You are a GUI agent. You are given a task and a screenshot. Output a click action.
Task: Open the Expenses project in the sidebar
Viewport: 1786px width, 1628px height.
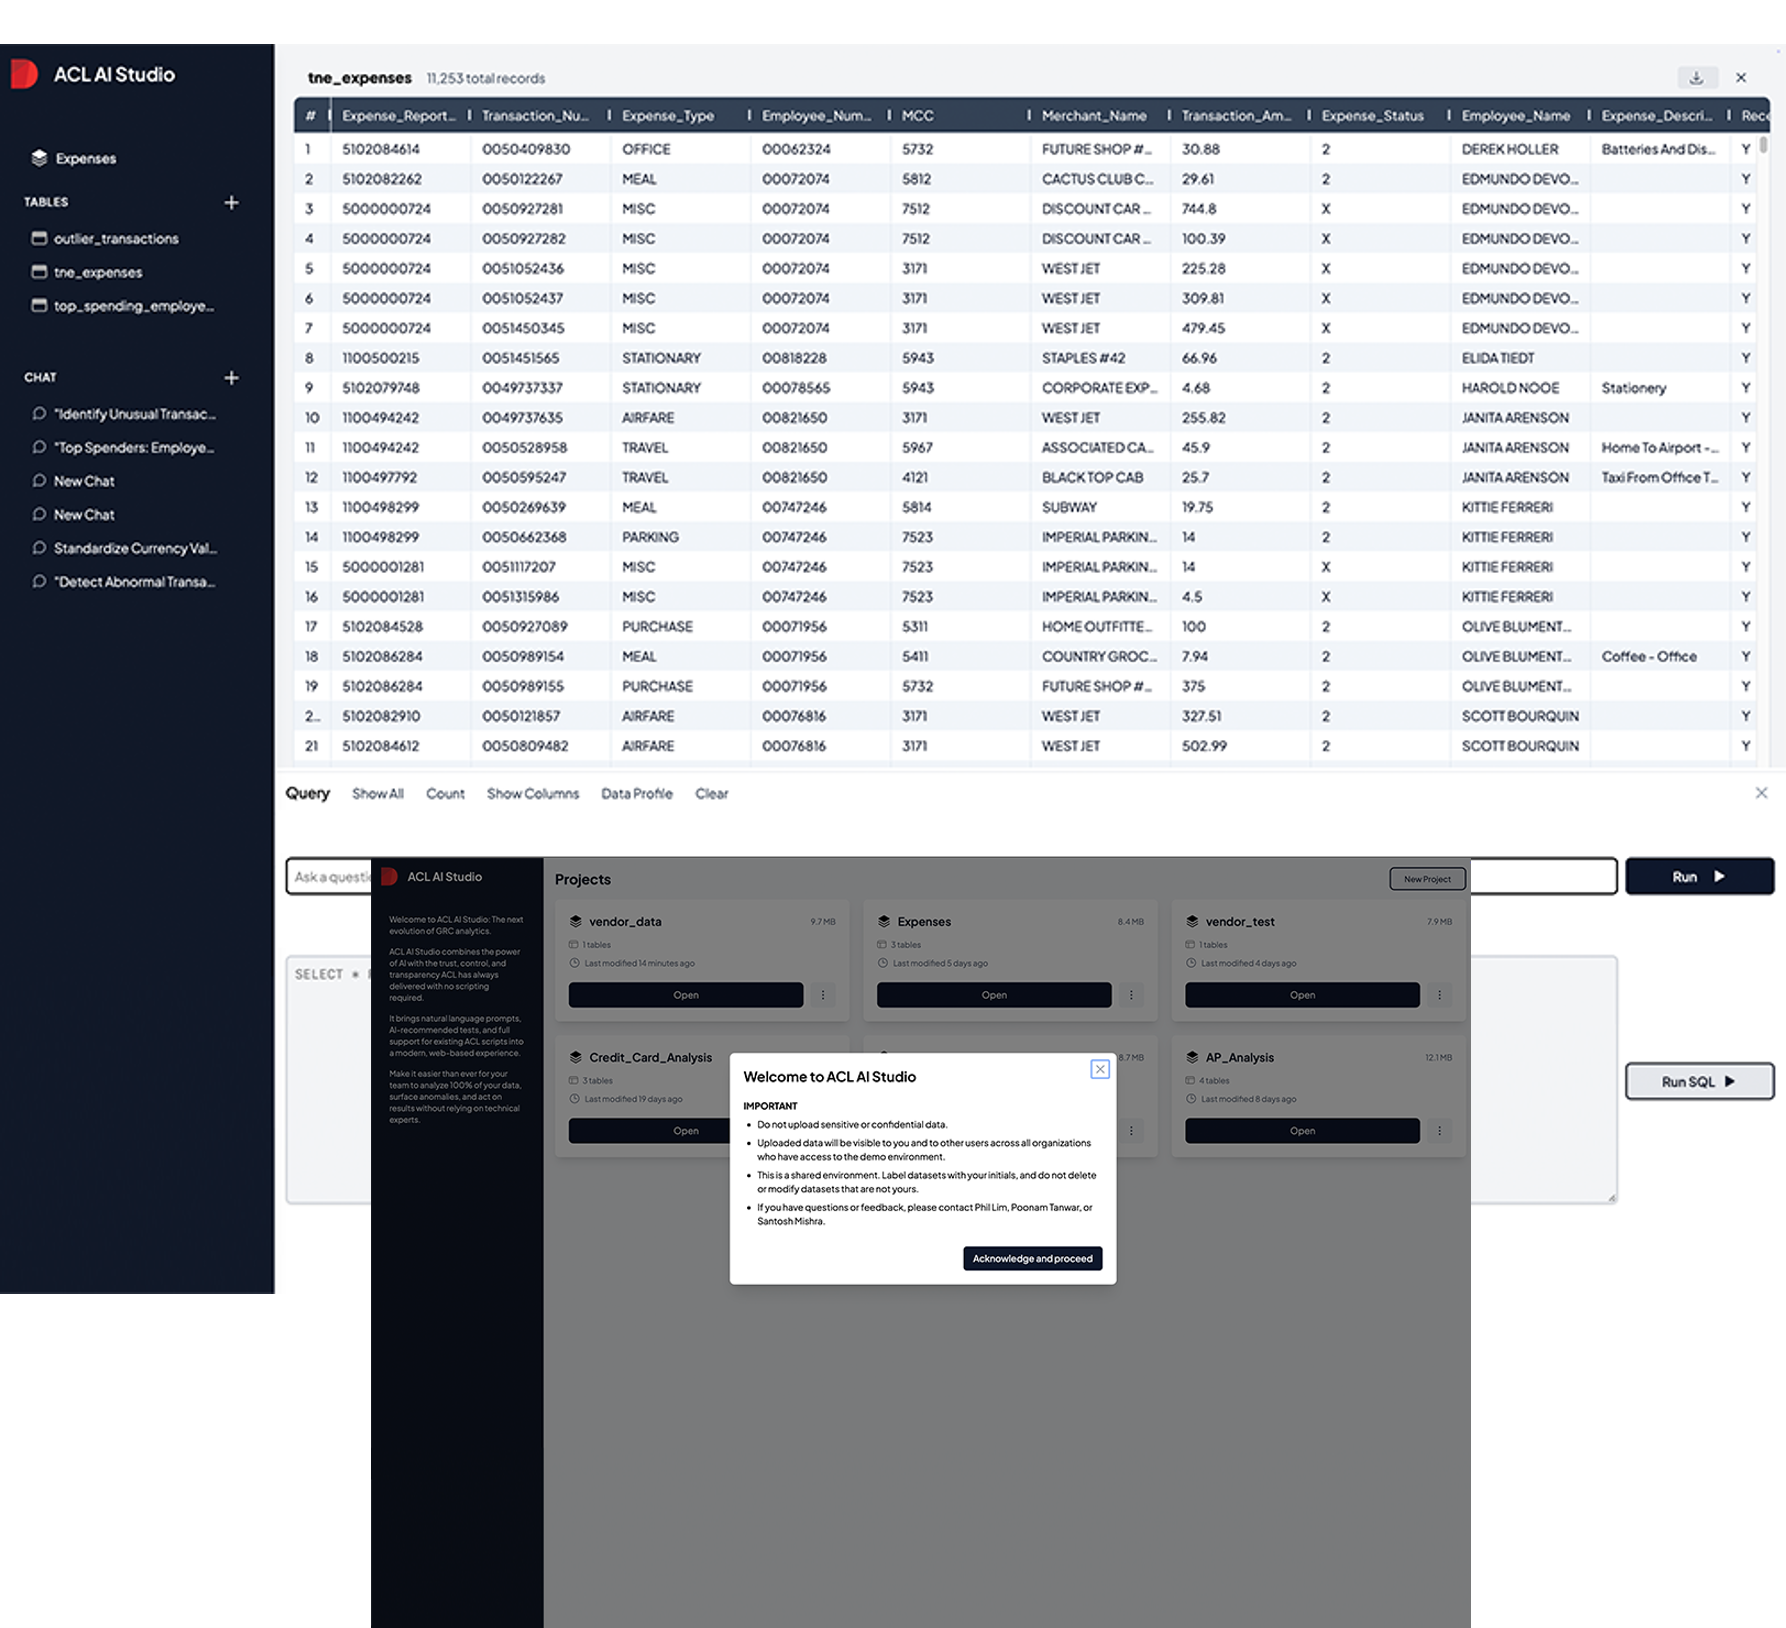(x=85, y=158)
